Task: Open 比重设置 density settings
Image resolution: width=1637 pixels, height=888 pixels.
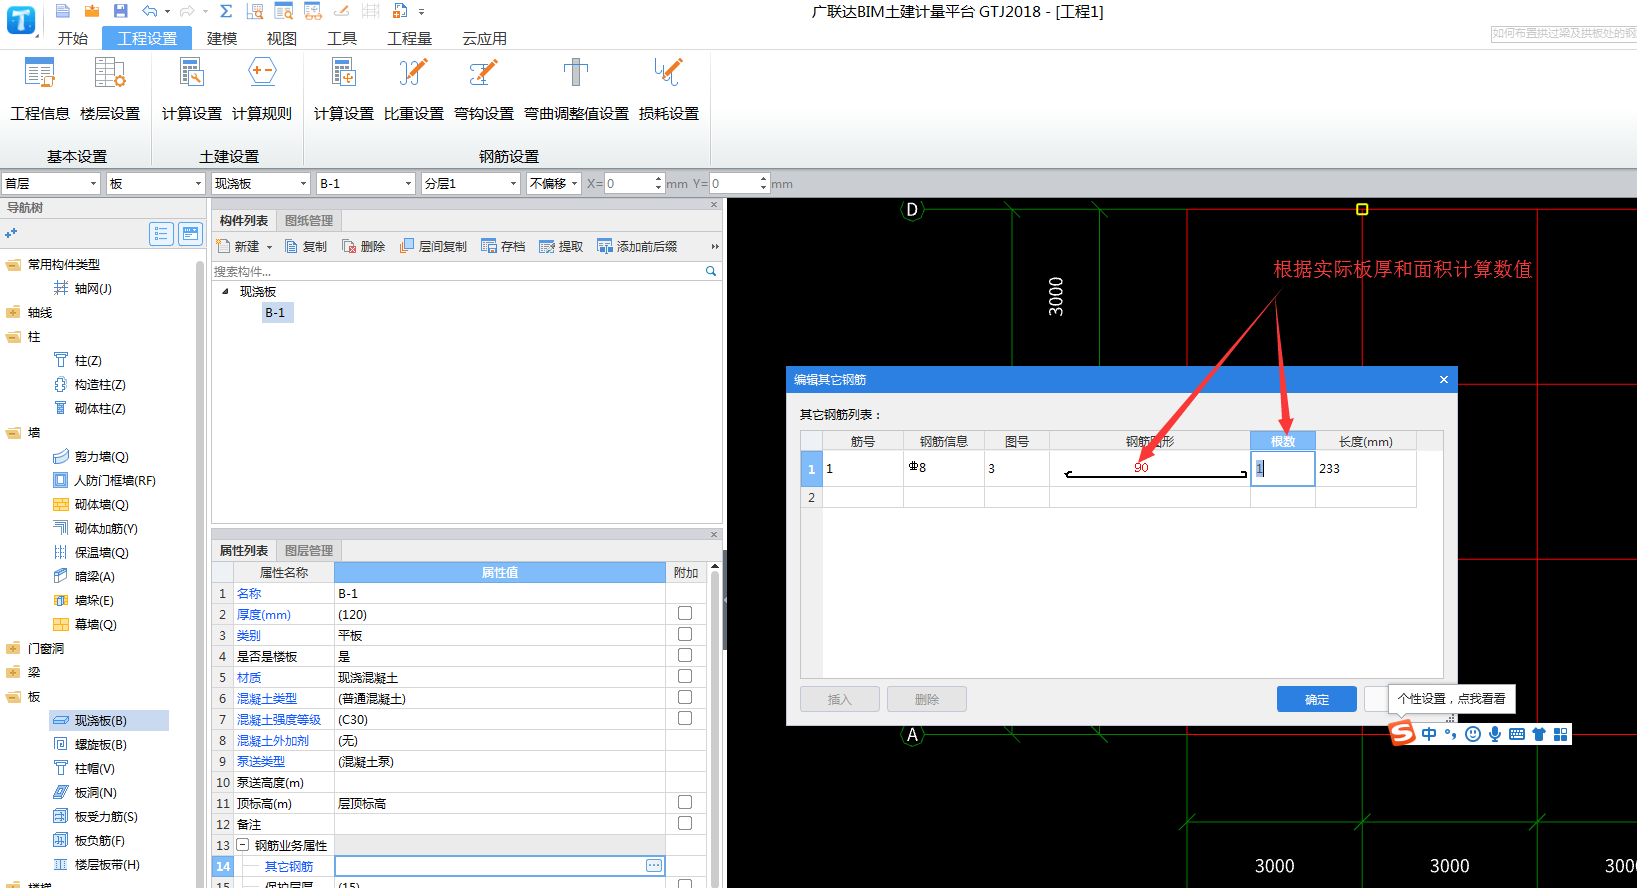Action: (414, 90)
